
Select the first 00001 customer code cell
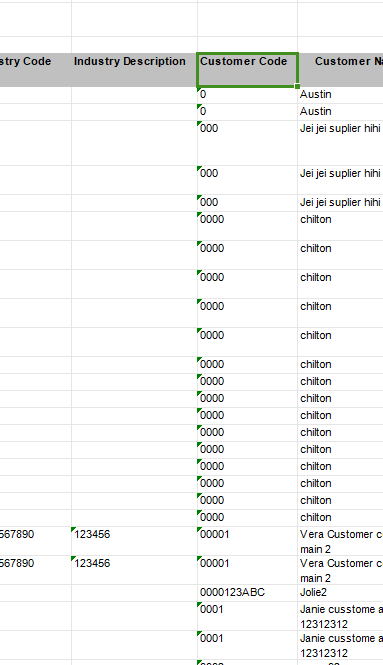tap(247, 541)
